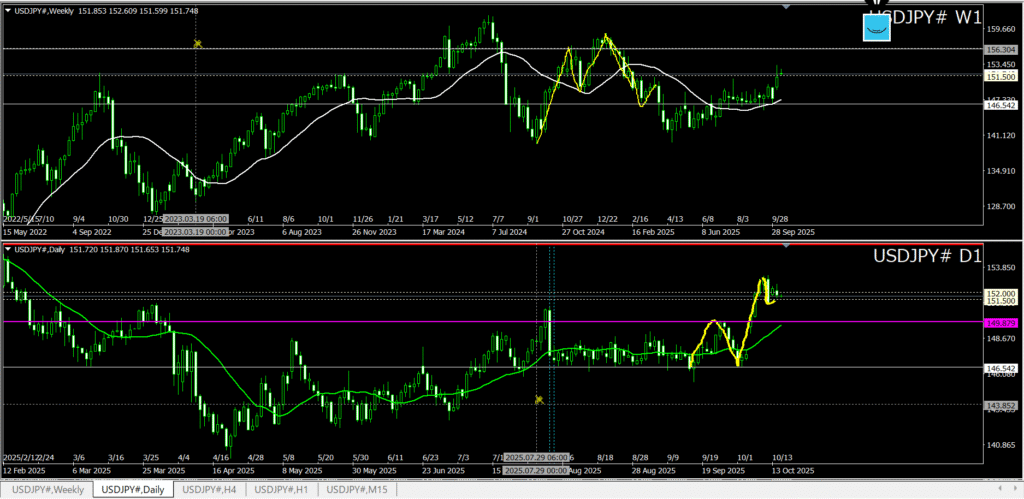Click the 152.000 price label on Daily chart
1024x499 pixels.
[x=1001, y=292]
